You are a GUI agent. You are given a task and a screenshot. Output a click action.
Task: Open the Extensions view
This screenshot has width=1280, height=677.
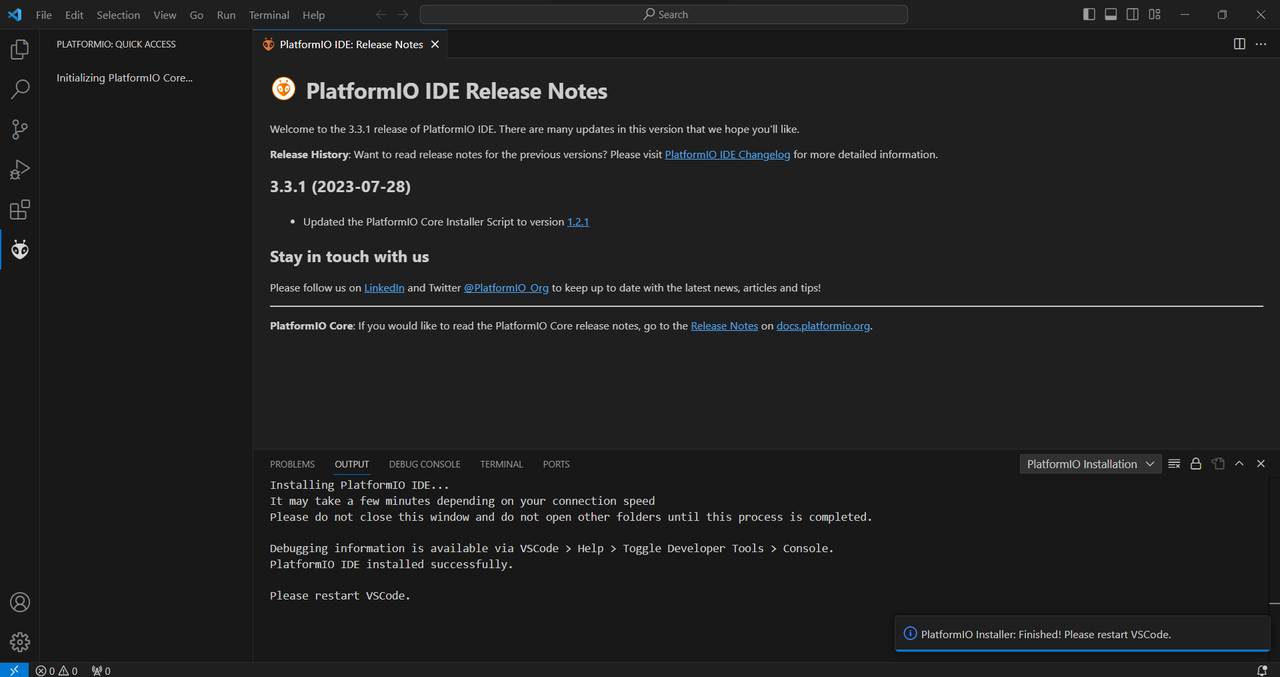coord(20,210)
